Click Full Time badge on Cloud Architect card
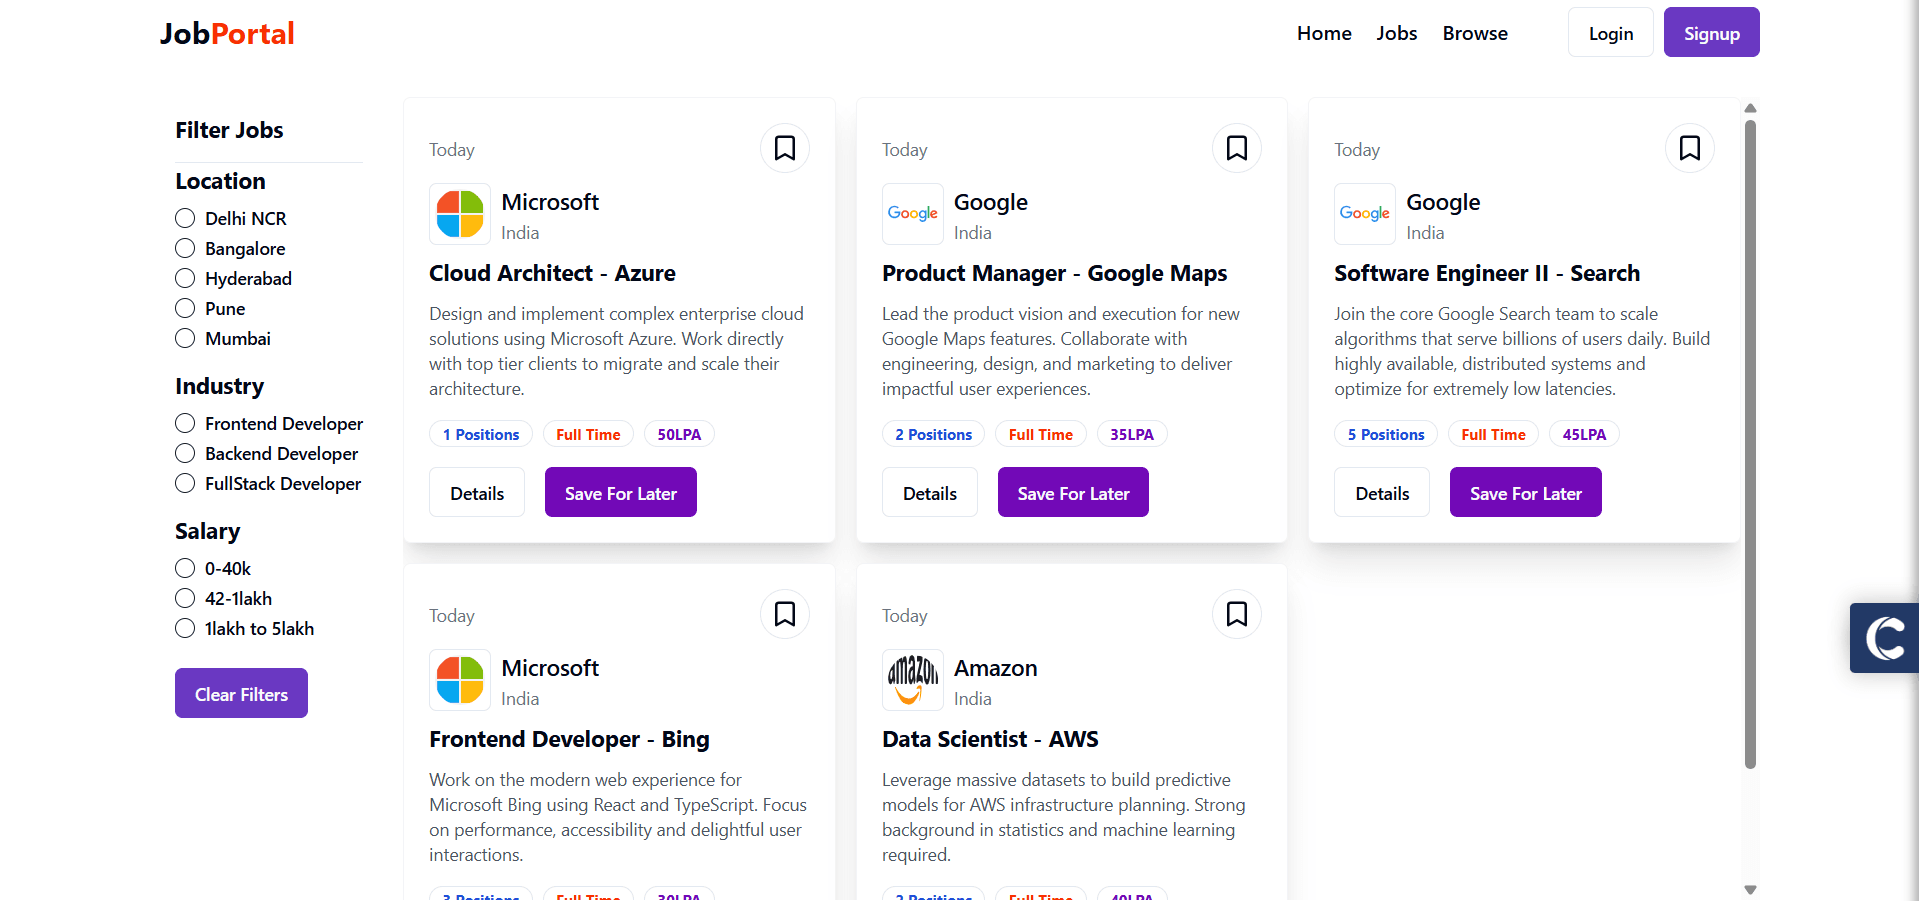 (588, 434)
